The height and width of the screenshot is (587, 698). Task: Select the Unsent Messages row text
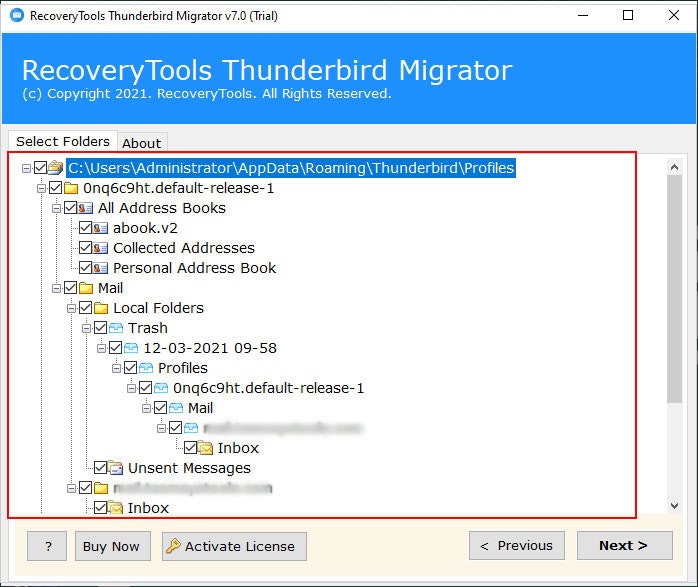(189, 468)
